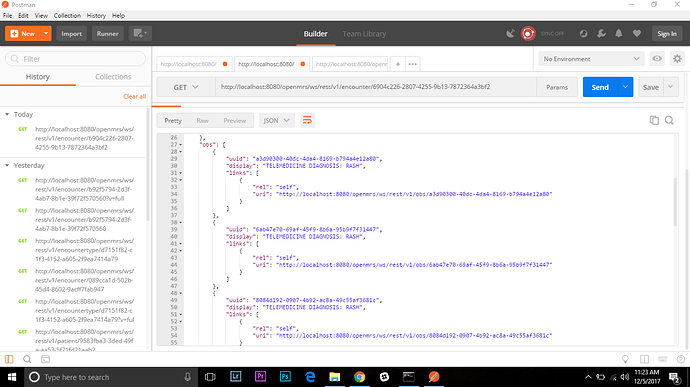The image size is (690, 387).
Task: Open the JSON format dropdown
Action: [276, 120]
